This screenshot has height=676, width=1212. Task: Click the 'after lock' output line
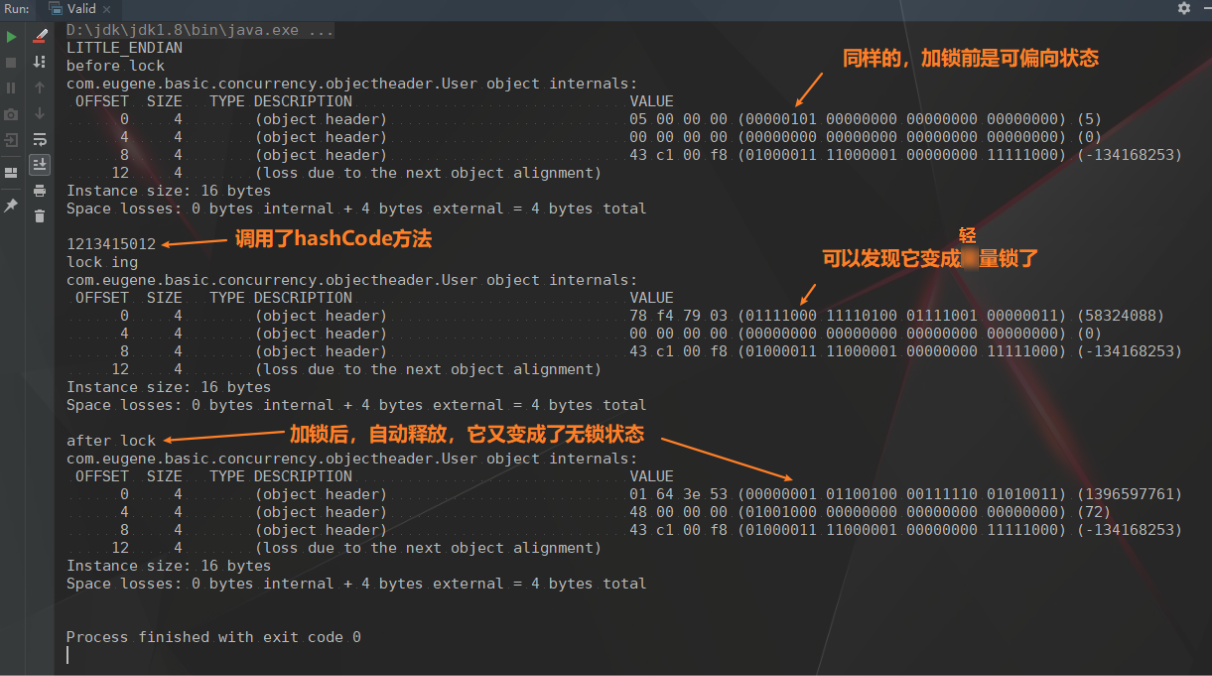point(111,440)
